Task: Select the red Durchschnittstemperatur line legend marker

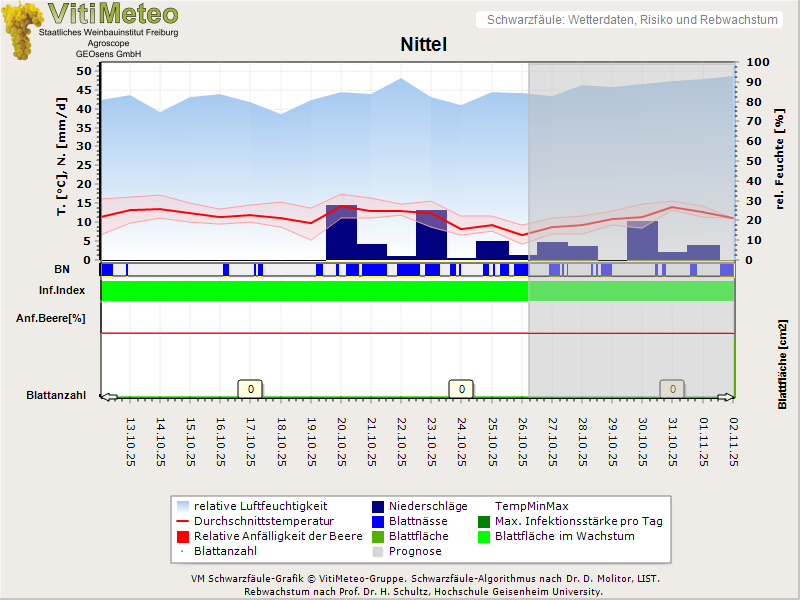Action: (181, 521)
